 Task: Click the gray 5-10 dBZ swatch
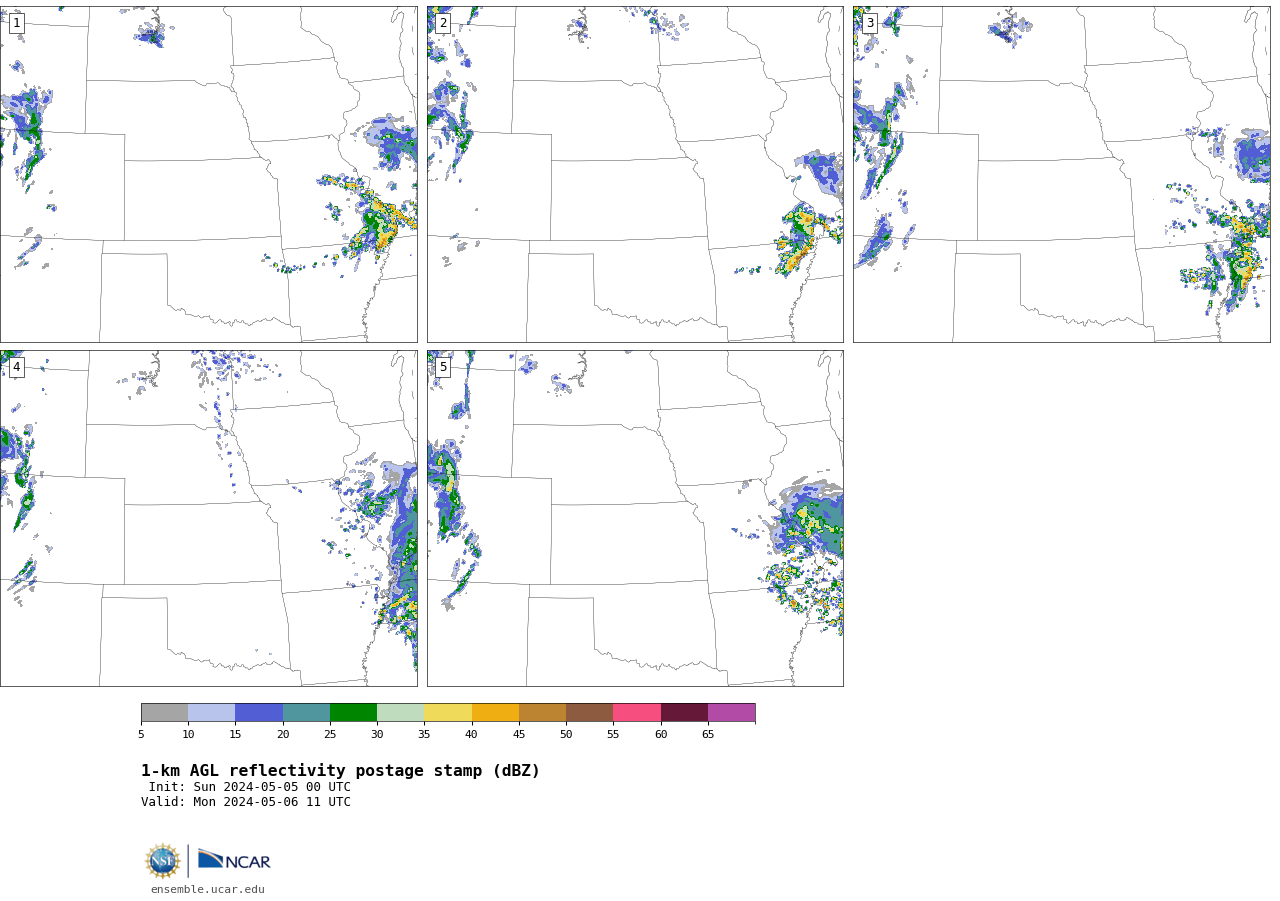[x=164, y=712]
